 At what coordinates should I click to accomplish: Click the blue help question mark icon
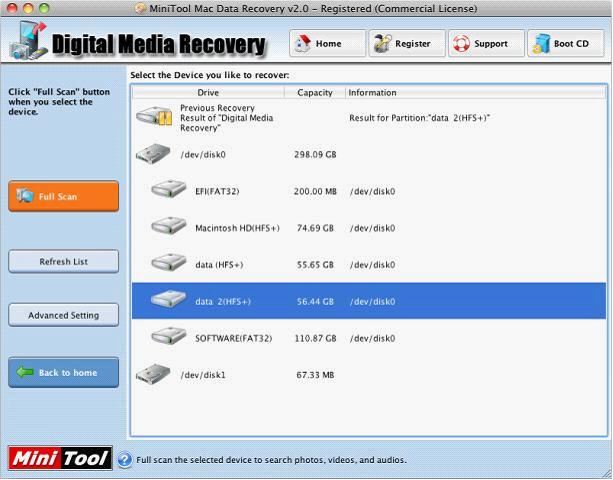[x=125, y=460]
